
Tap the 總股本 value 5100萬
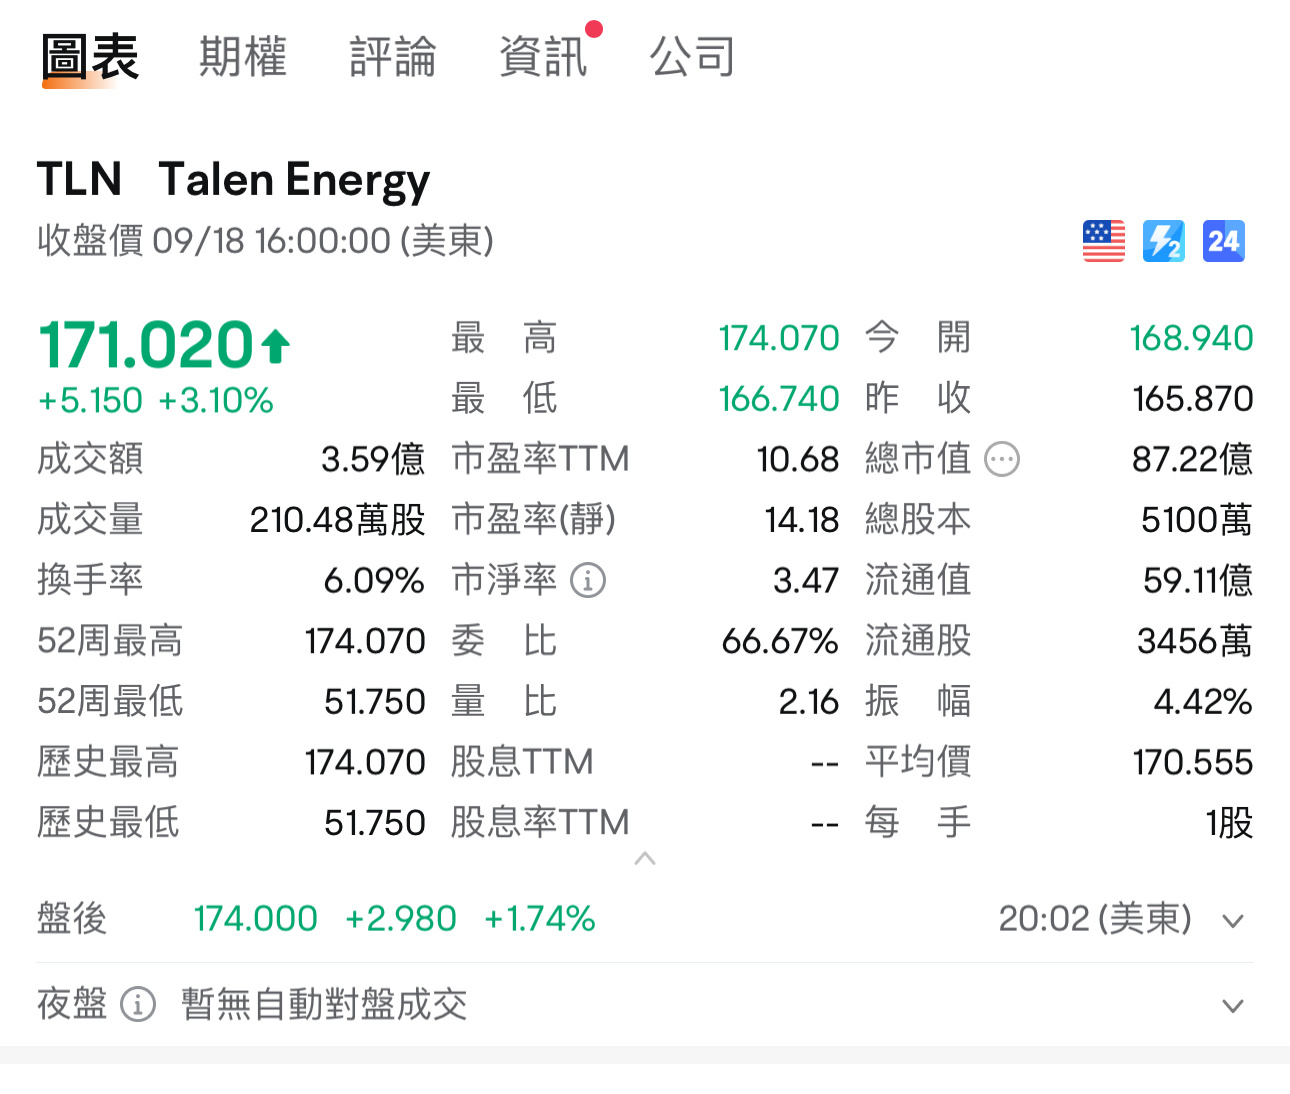click(x=1197, y=520)
